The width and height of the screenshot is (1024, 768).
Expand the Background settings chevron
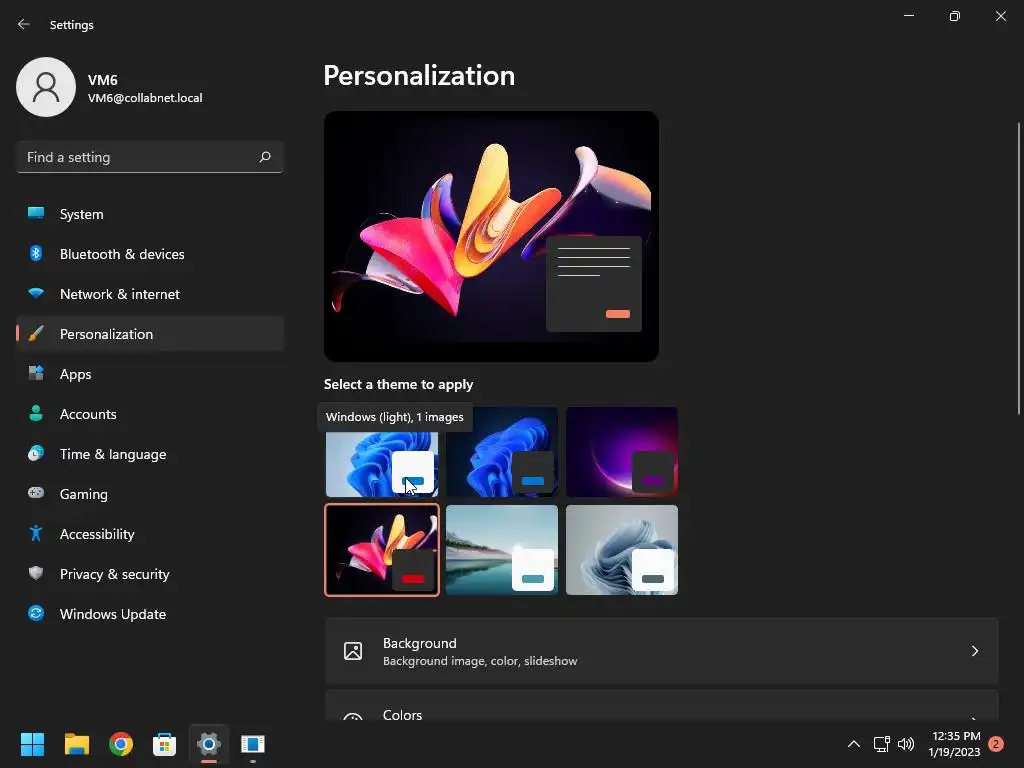click(974, 651)
